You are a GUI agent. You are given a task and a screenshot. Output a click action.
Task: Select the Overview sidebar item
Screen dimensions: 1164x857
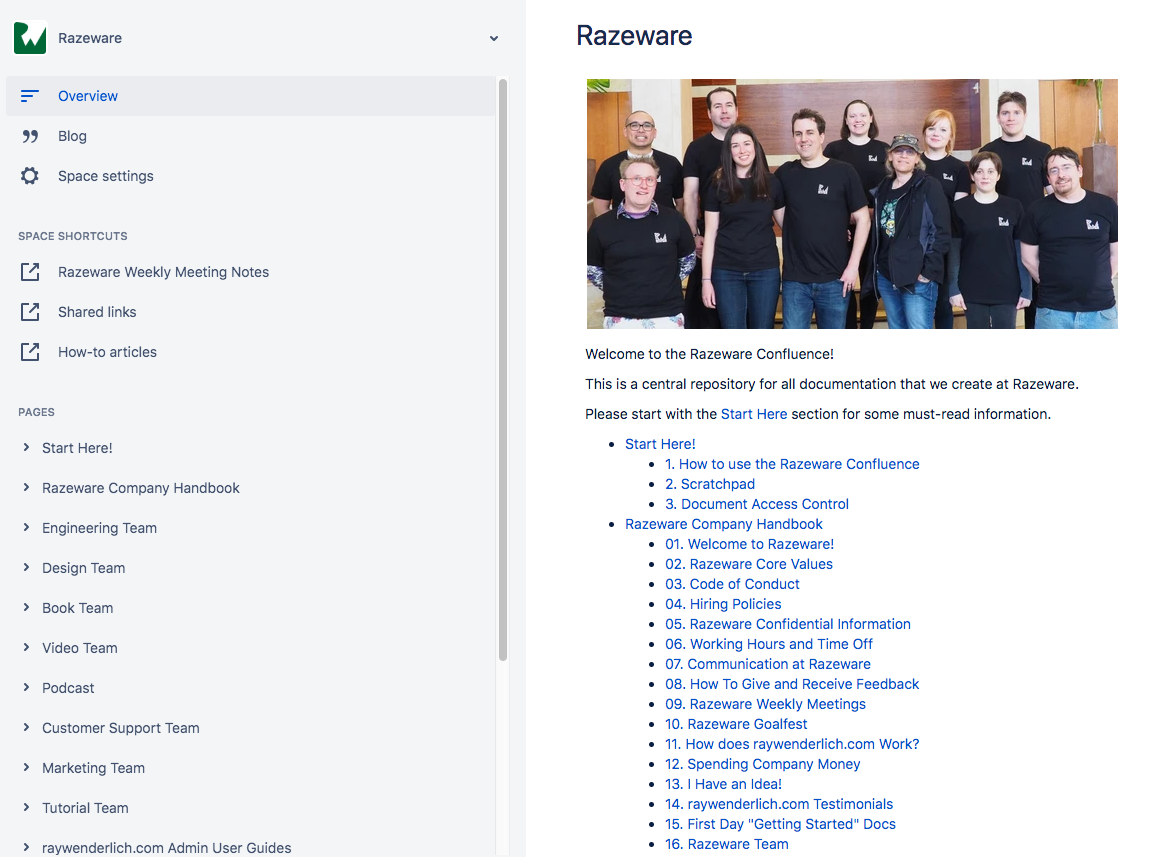coord(250,96)
